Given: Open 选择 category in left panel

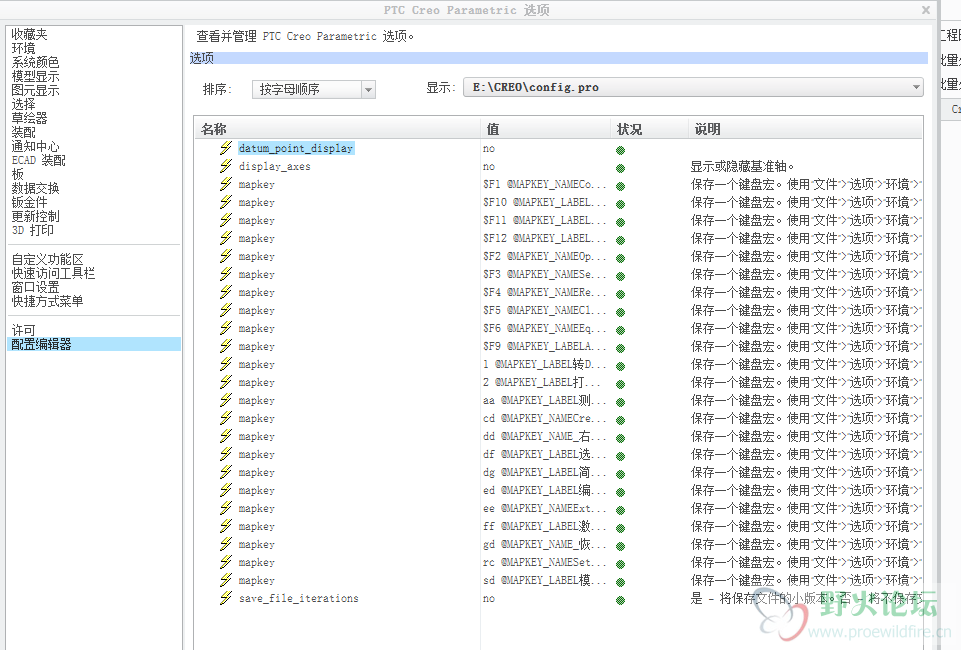Looking at the screenshot, I should (23, 104).
